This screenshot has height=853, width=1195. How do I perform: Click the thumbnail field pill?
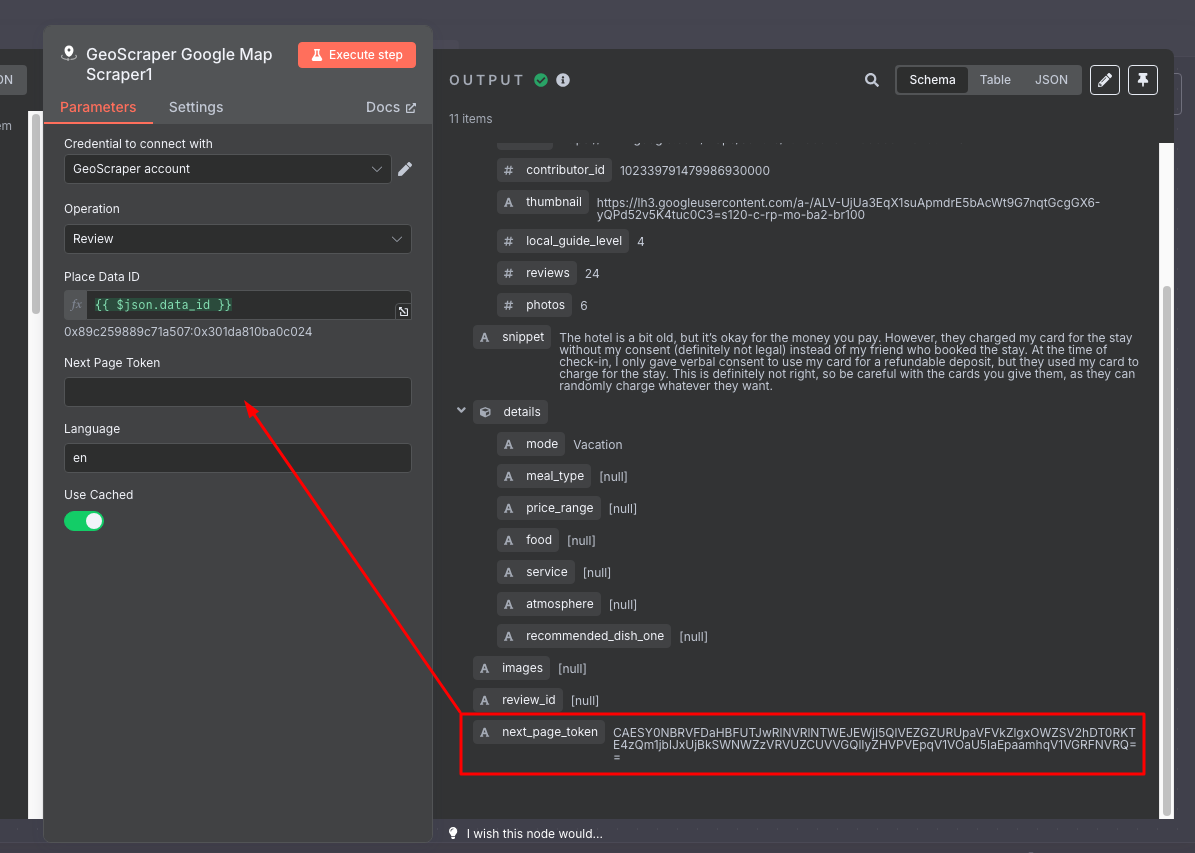(x=543, y=202)
